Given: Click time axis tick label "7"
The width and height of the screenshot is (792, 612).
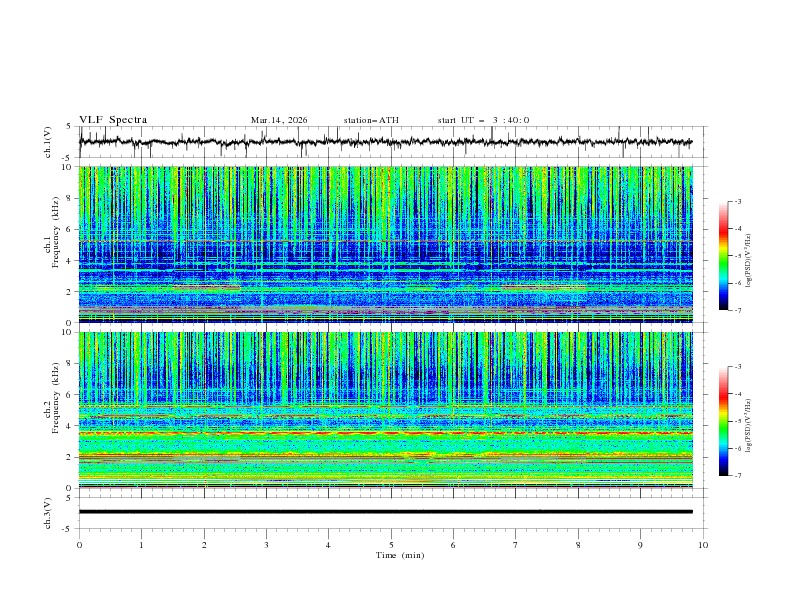Looking at the screenshot, I should (516, 545).
